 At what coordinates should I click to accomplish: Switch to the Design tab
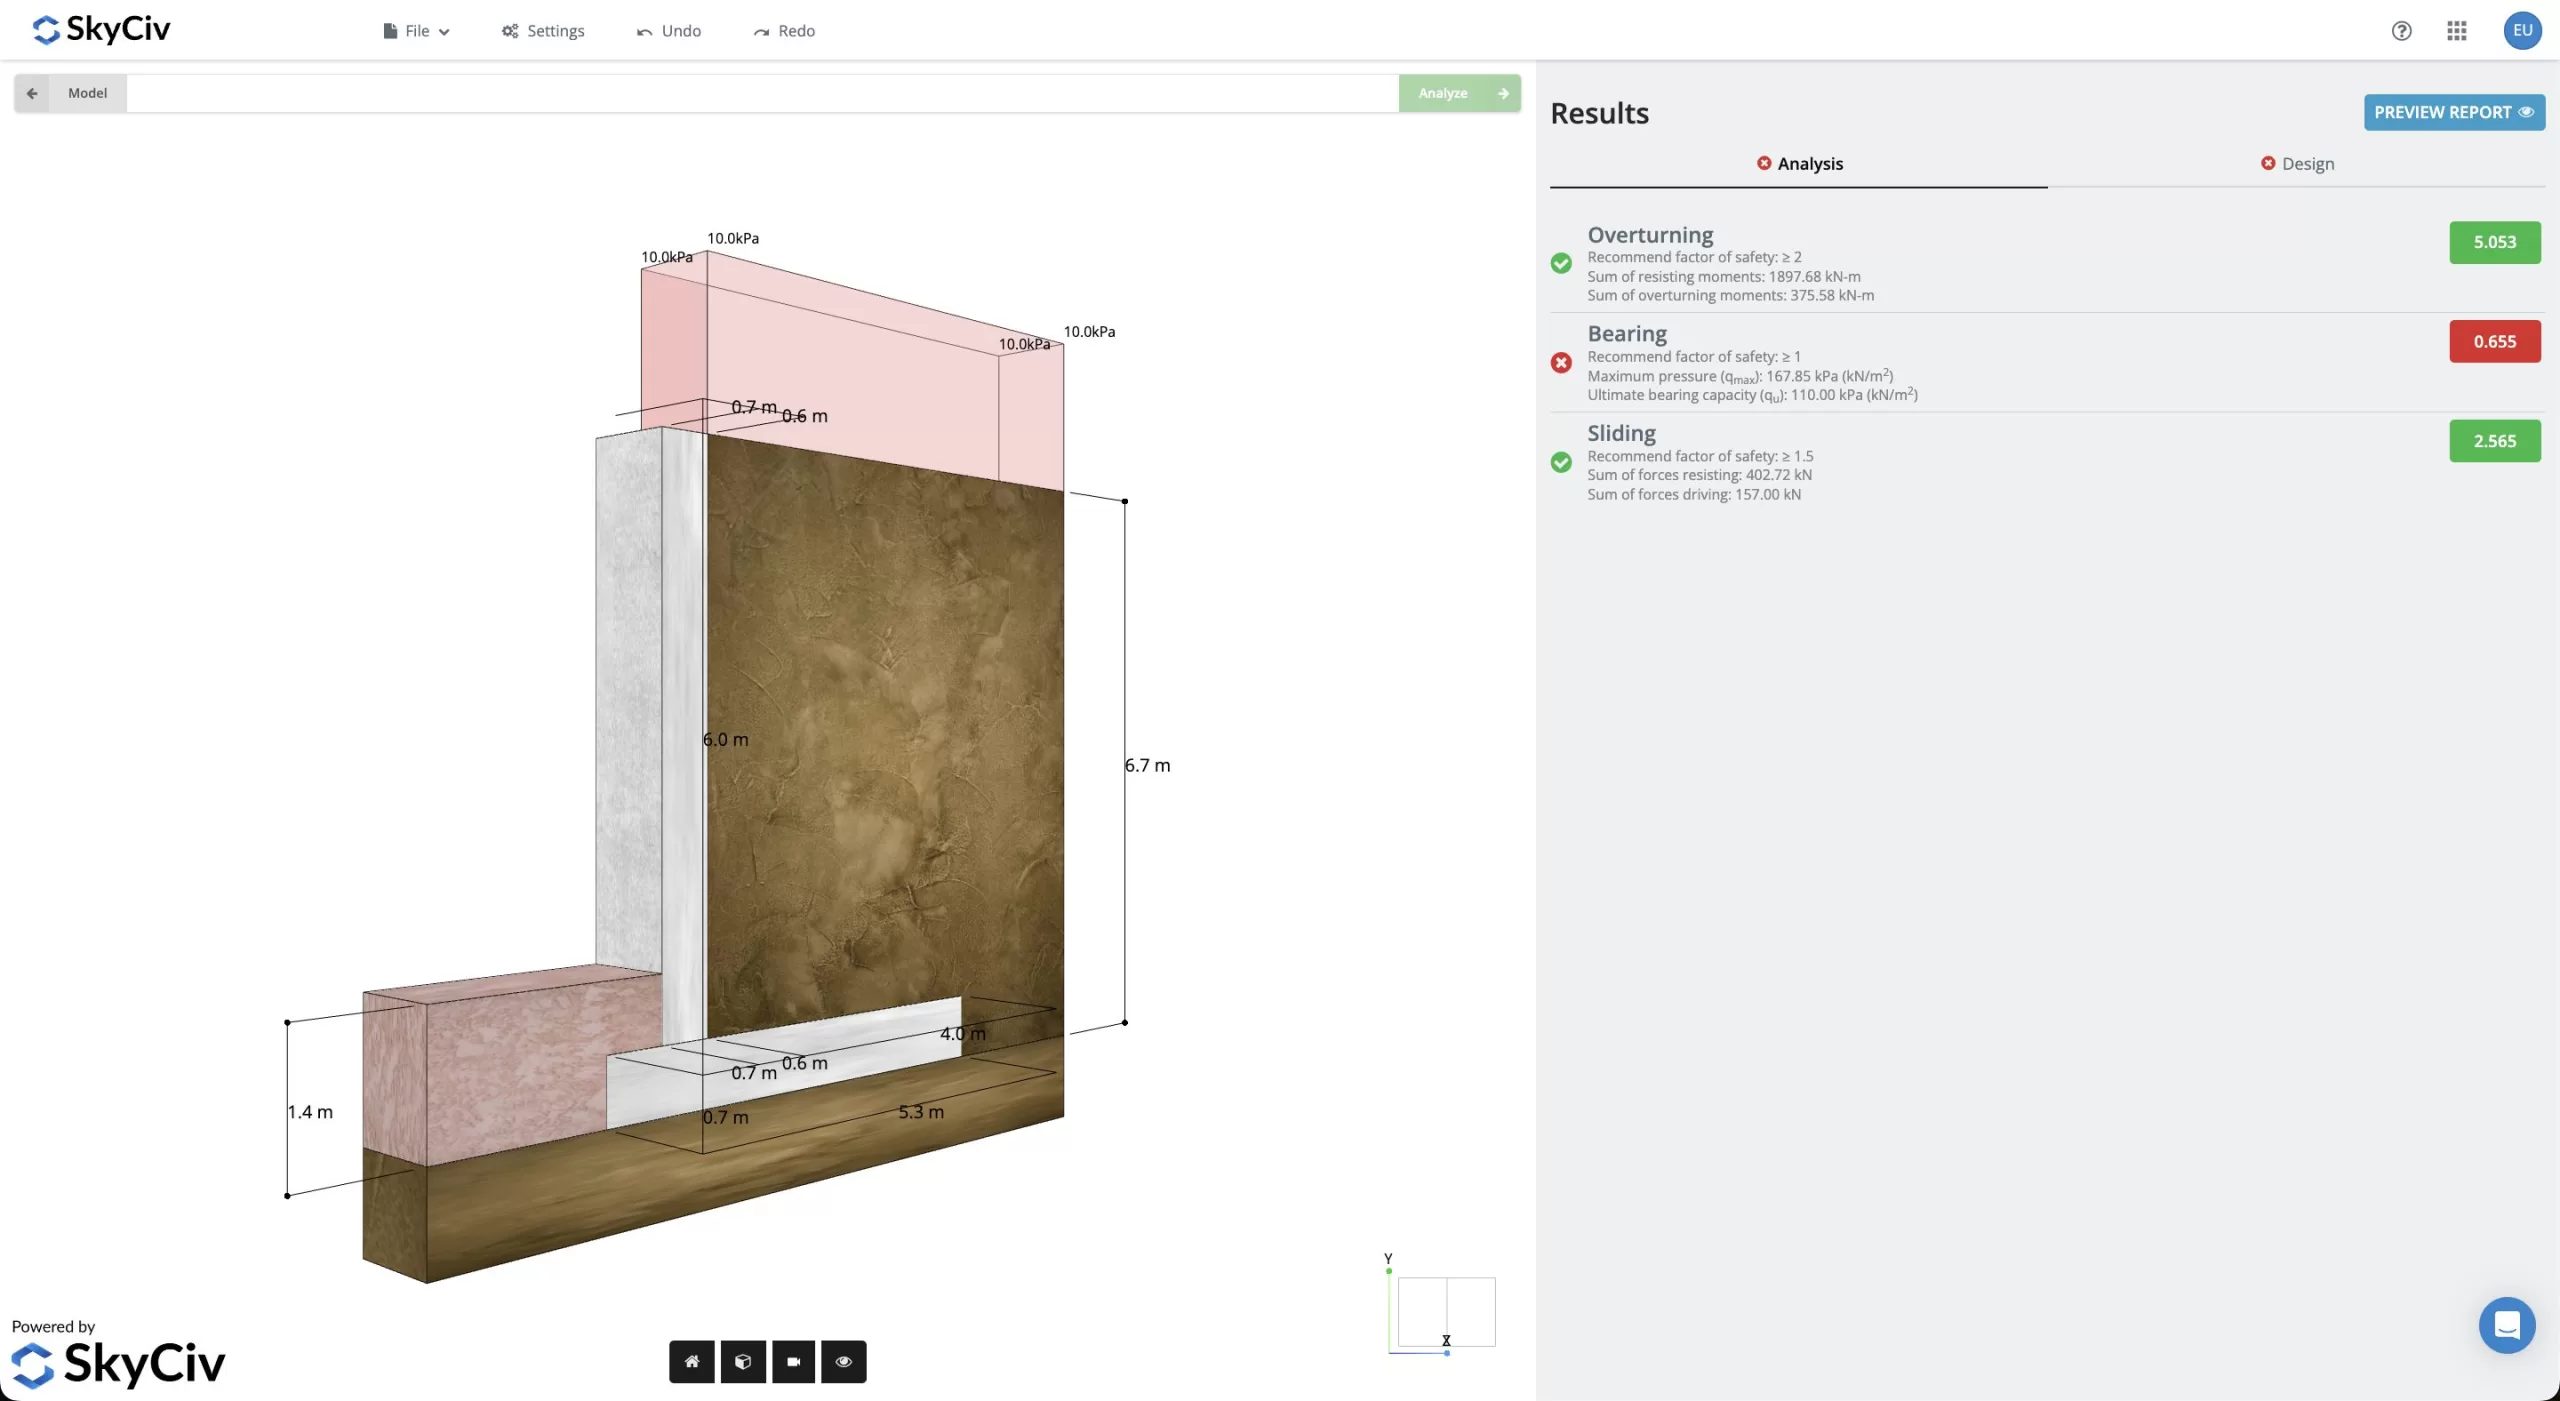tap(2297, 164)
